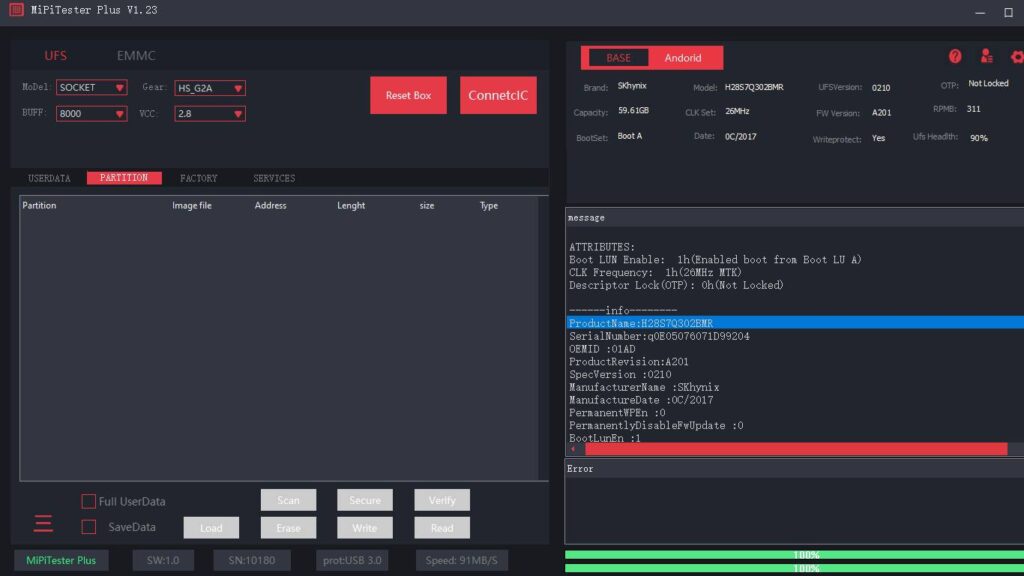Open the user account icon
Screen dimensions: 1024x576
987,57
